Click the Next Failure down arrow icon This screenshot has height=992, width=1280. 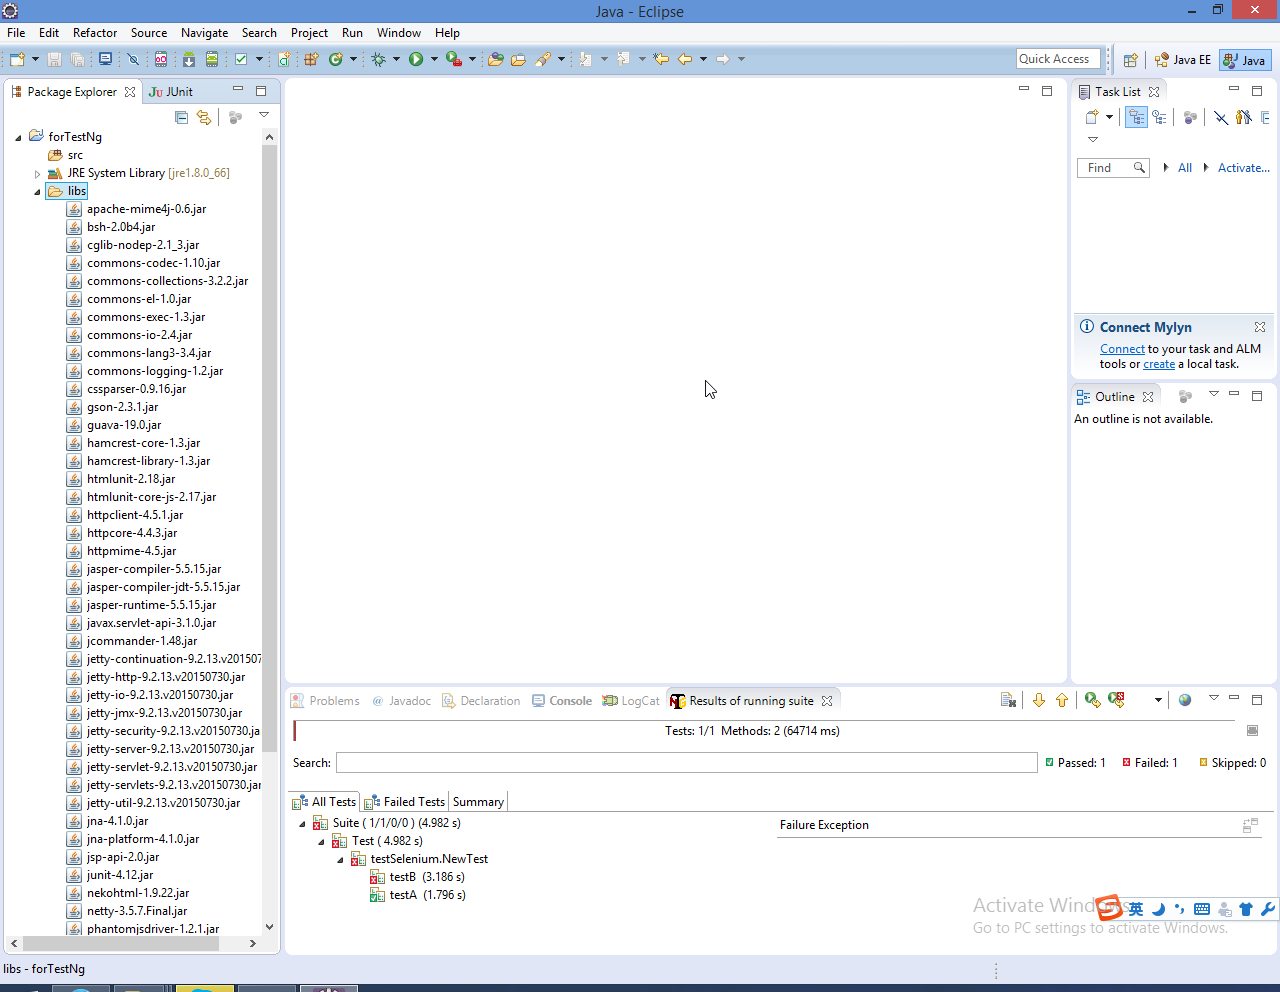tap(1038, 700)
